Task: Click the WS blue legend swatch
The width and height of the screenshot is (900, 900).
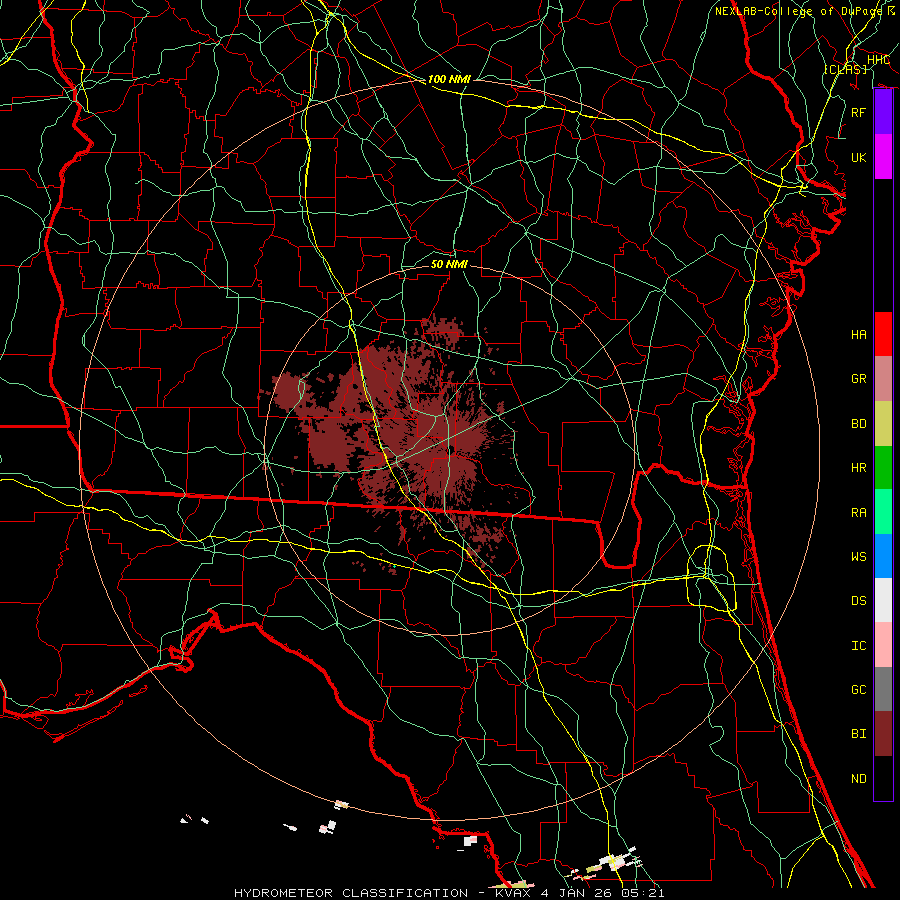Action: (x=883, y=556)
